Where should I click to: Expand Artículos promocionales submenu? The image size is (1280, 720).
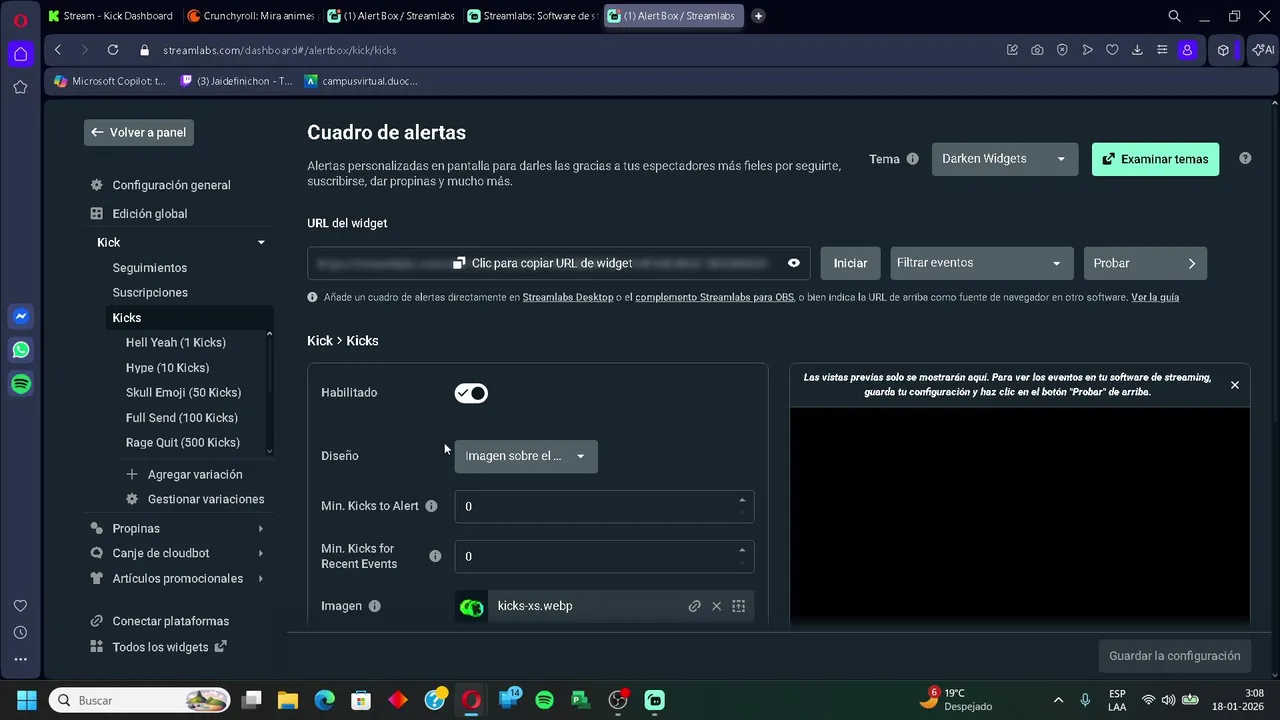coord(261,578)
